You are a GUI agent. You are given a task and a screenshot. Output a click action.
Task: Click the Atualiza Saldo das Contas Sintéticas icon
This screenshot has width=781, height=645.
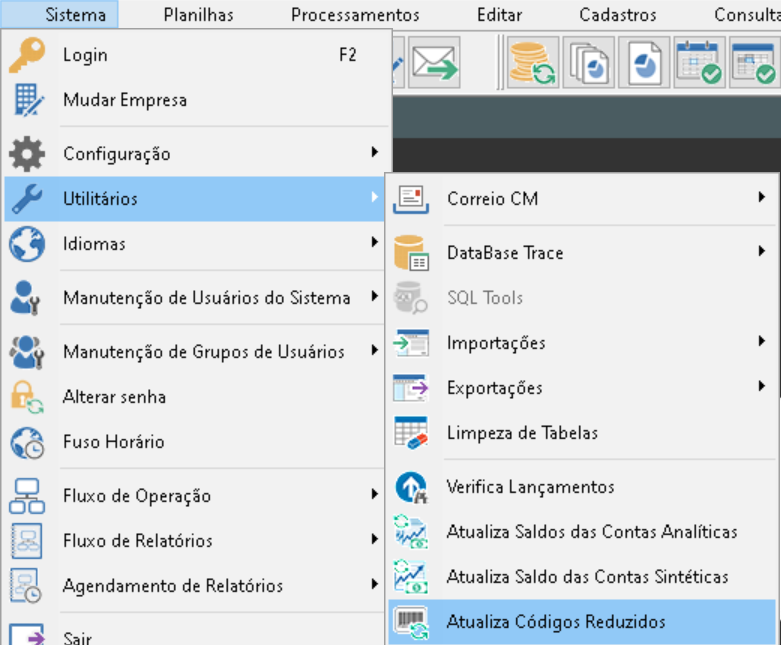click(x=411, y=577)
